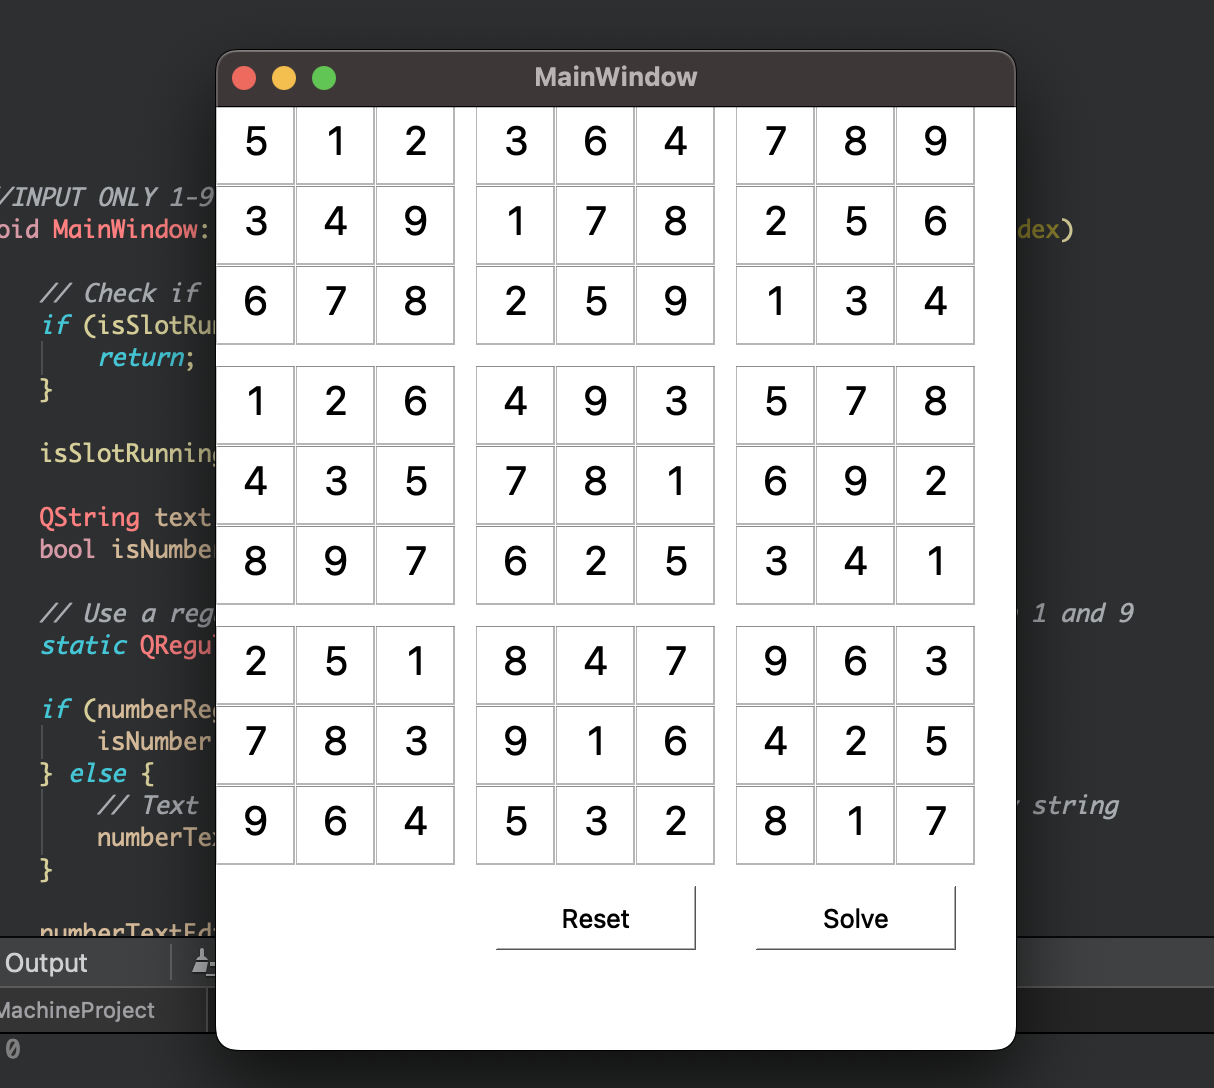Image resolution: width=1214 pixels, height=1088 pixels.
Task: Select the cell showing 1 starting the fourth row
Action: [x=255, y=404]
